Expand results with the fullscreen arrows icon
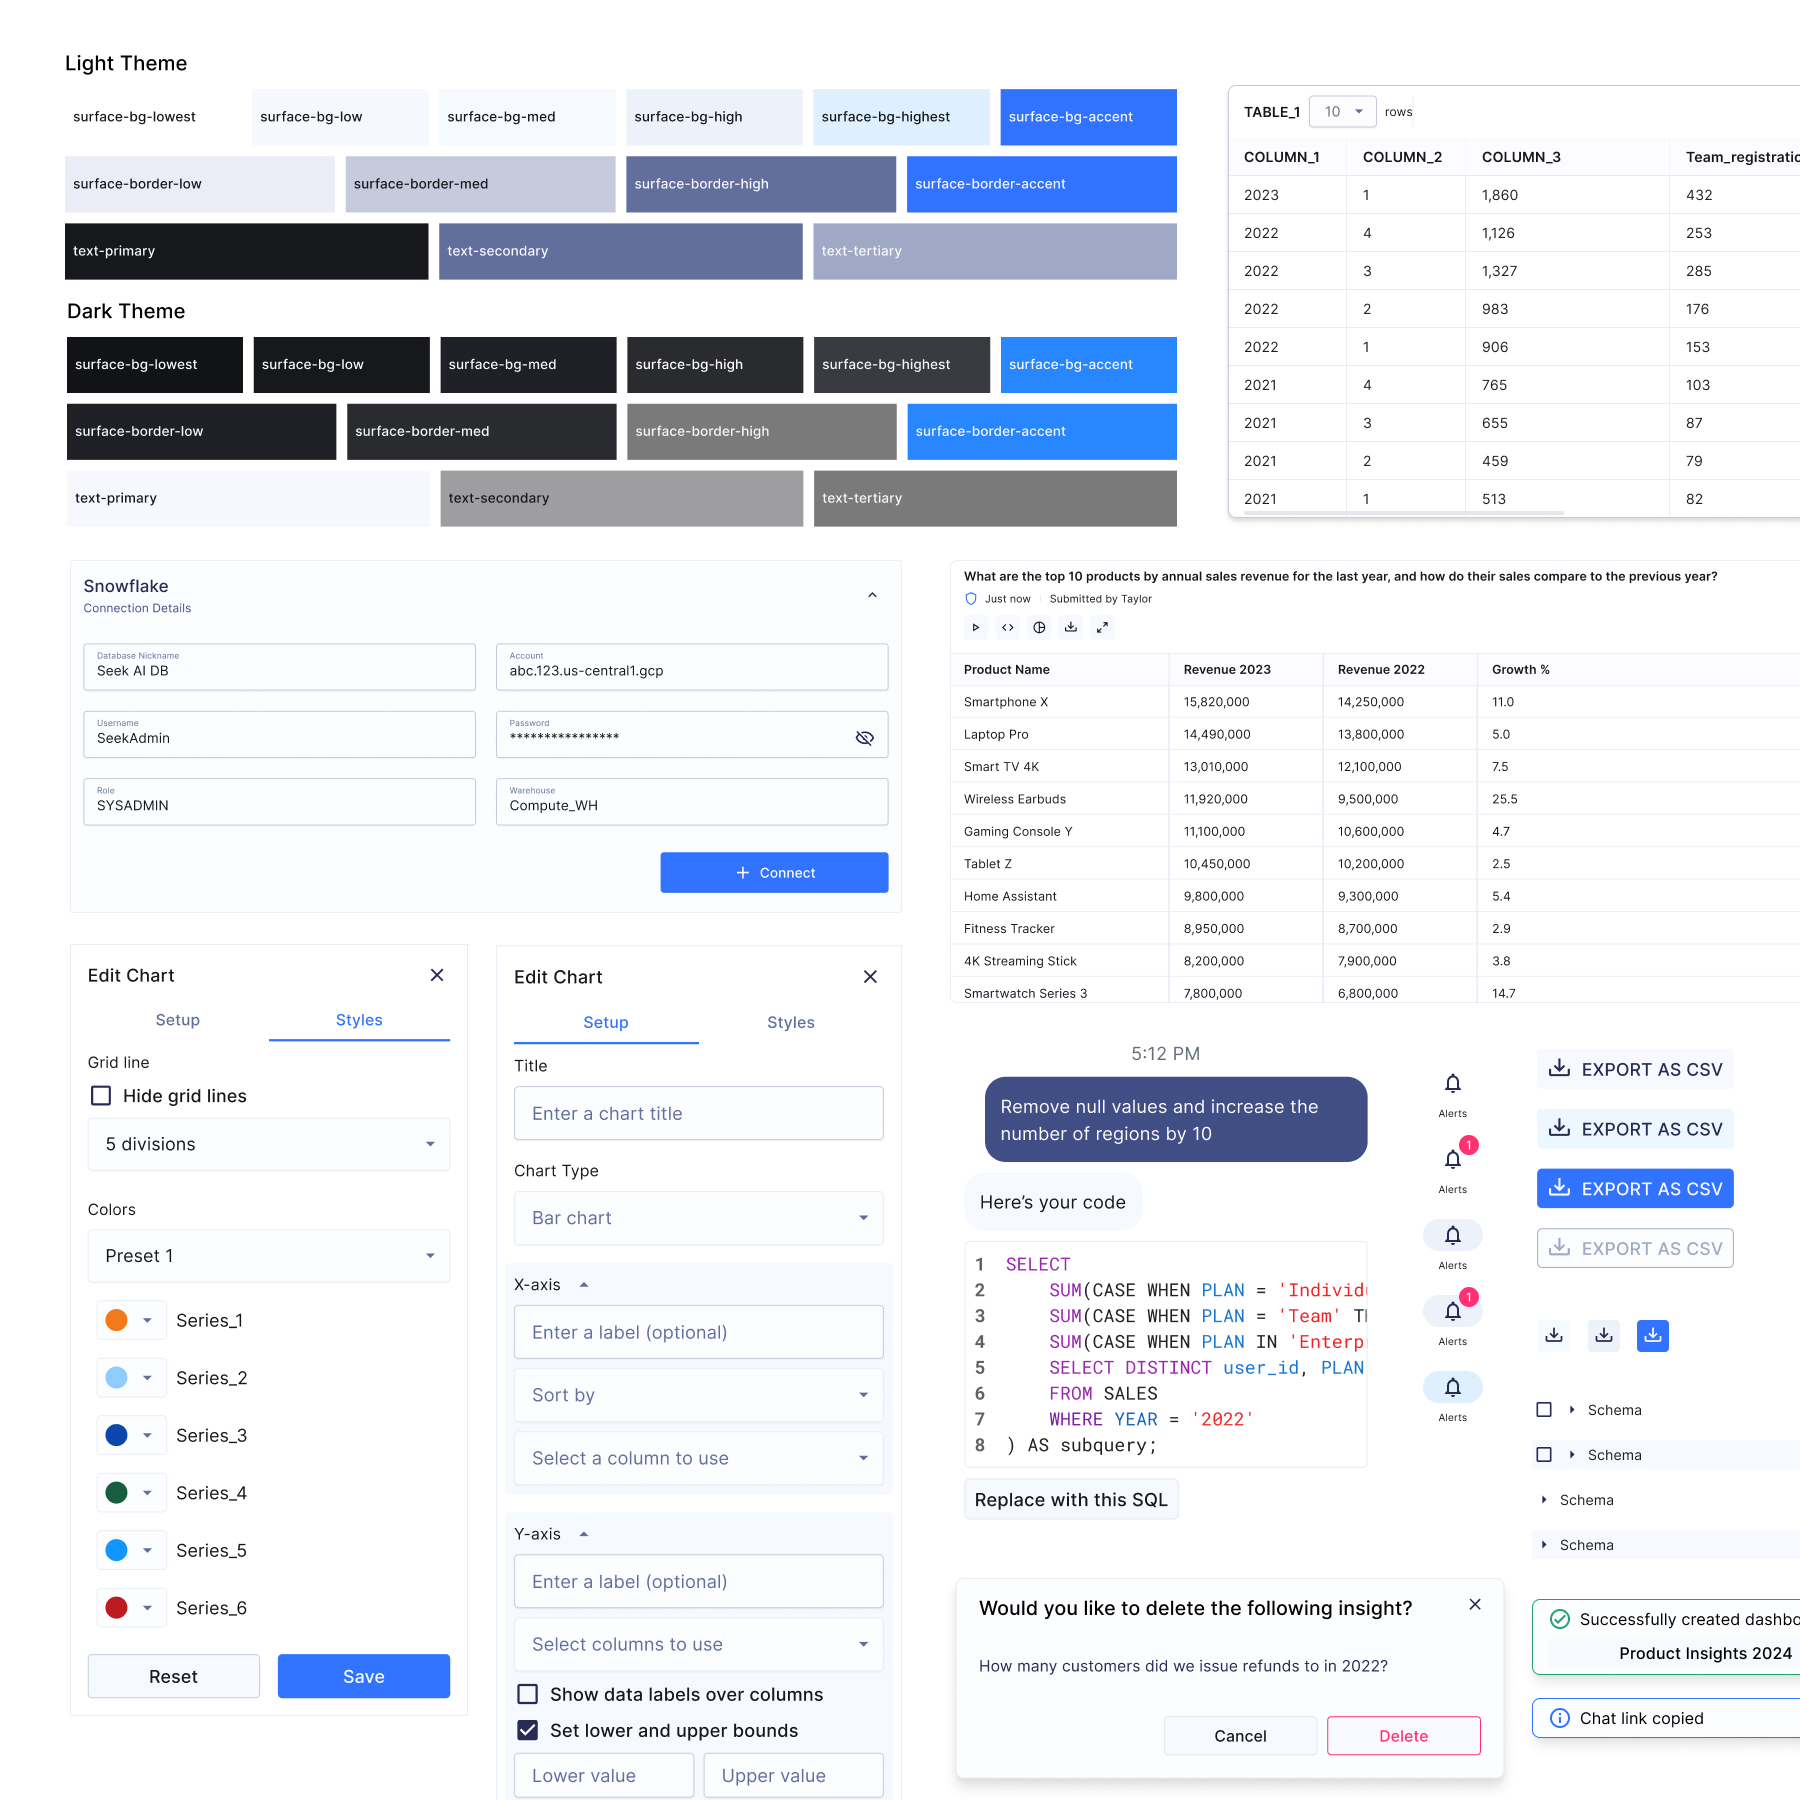The image size is (1800, 1800). [x=1102, y=628]
